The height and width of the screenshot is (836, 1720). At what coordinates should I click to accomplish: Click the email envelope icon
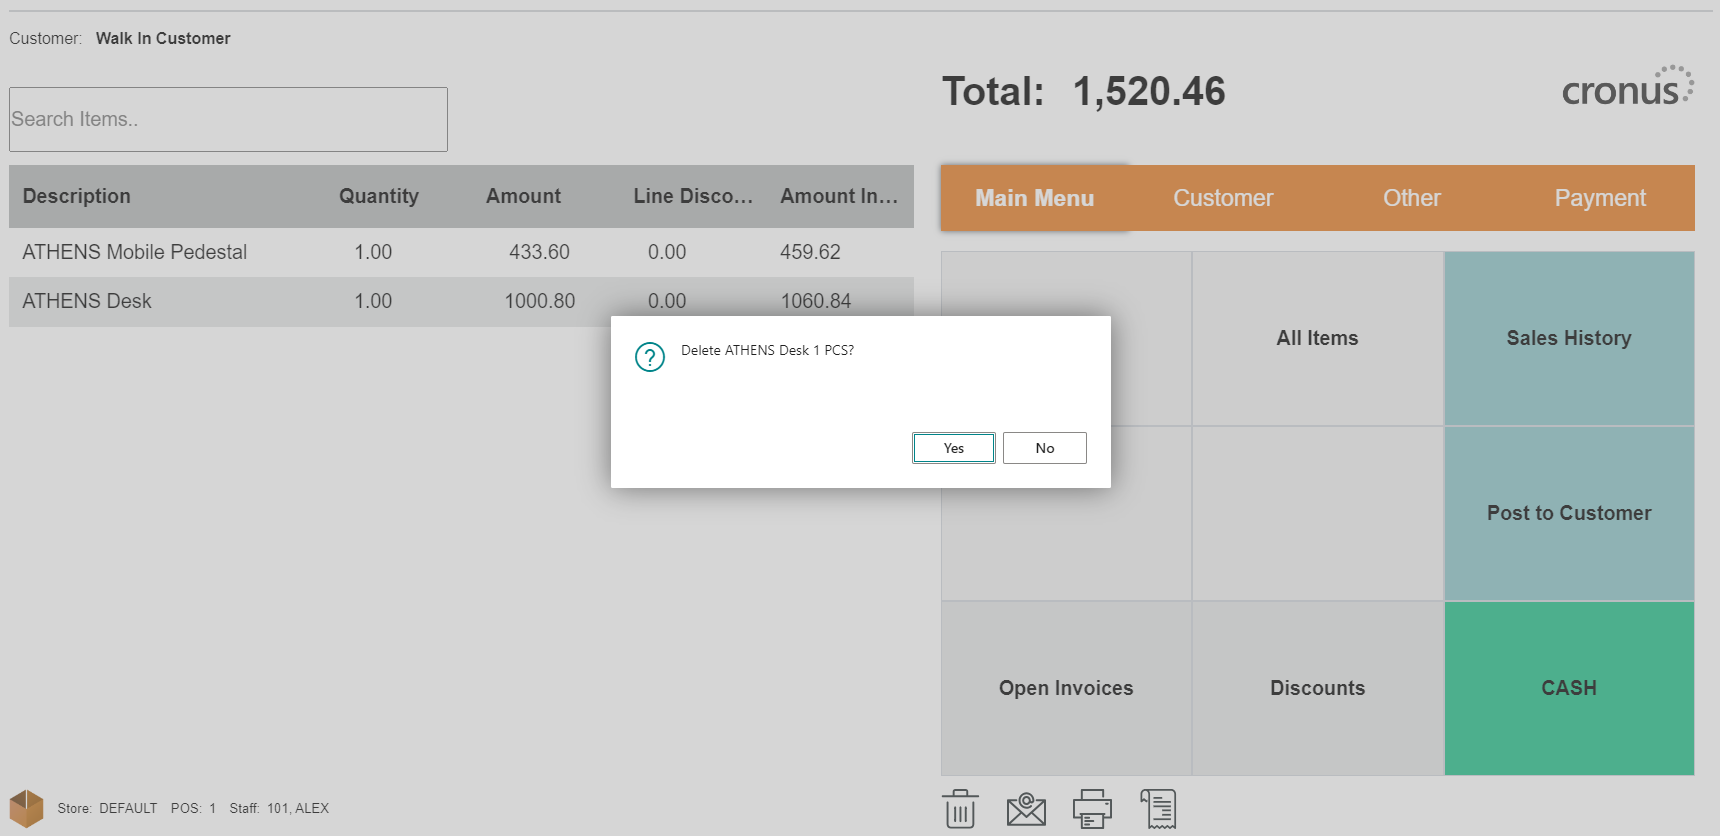[x=1026, y=809]
